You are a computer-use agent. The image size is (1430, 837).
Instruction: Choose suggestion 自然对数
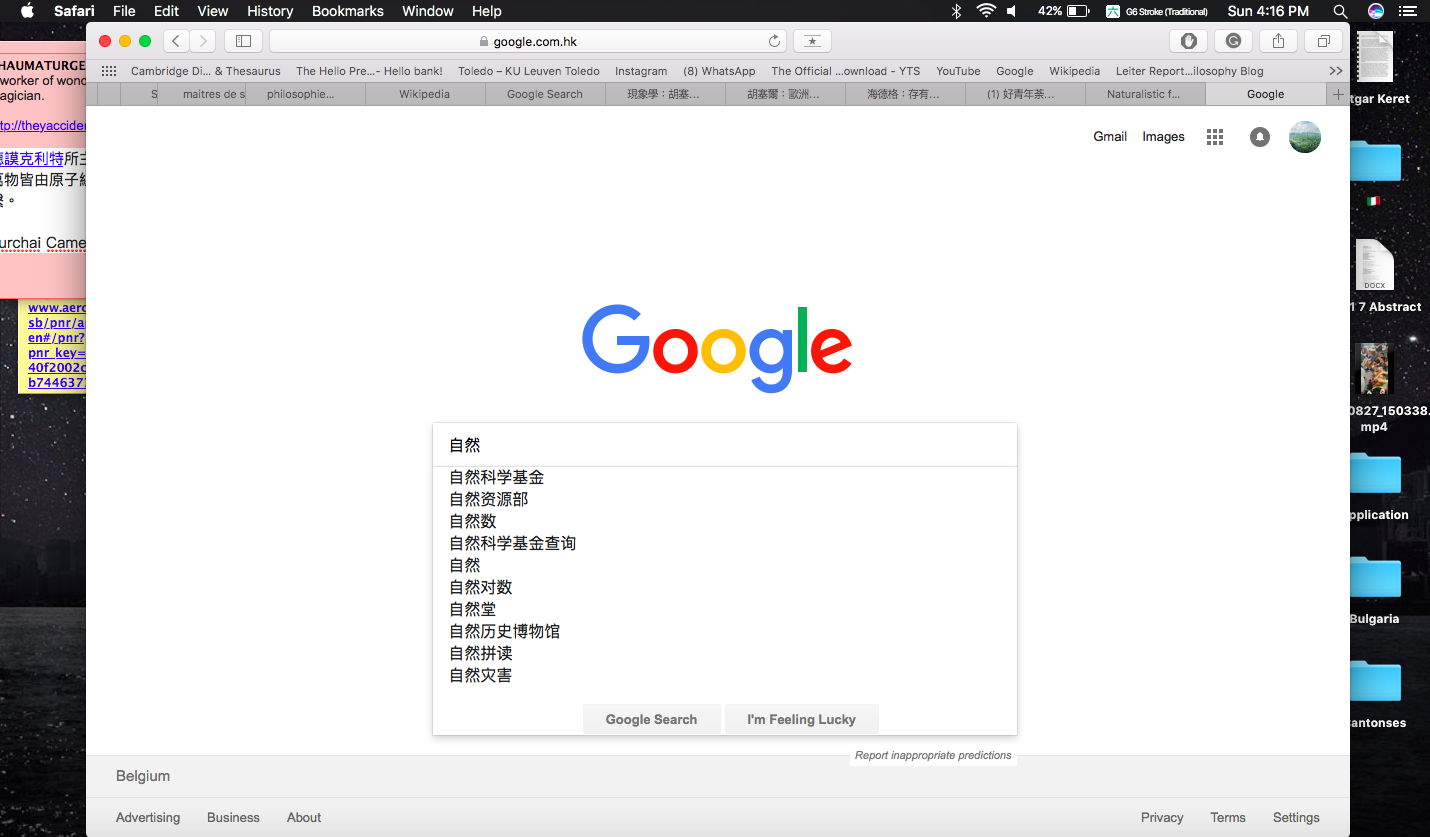coord(481,588)
